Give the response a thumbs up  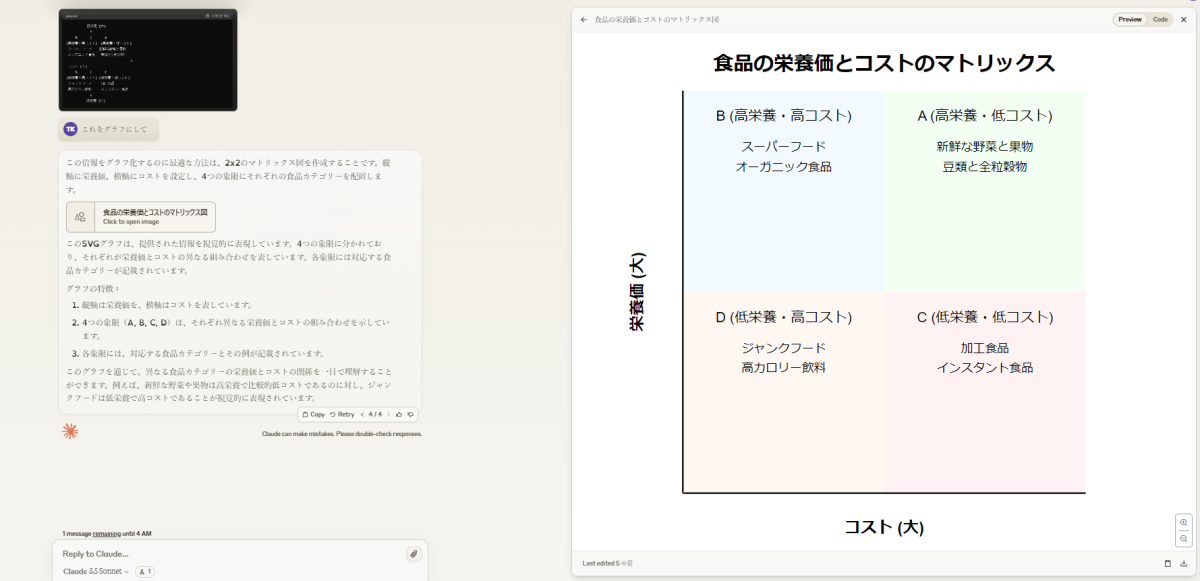point(399,414)
